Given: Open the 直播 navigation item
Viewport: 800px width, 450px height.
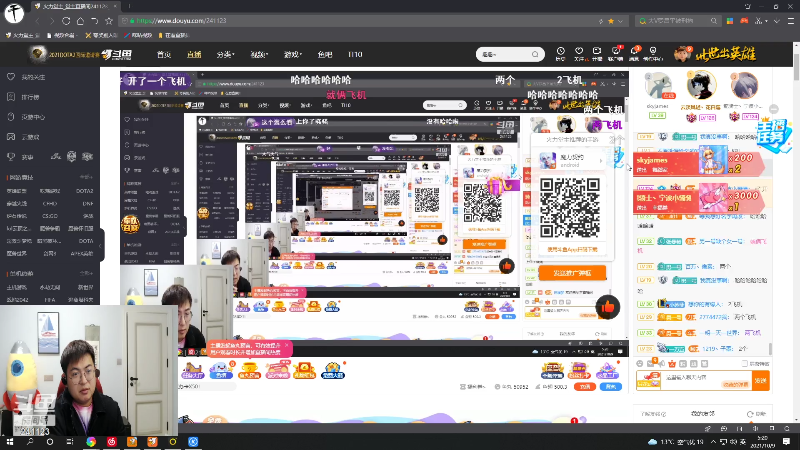Looking at the screenshot, I should pyautogui.click(x=194, y=54).
